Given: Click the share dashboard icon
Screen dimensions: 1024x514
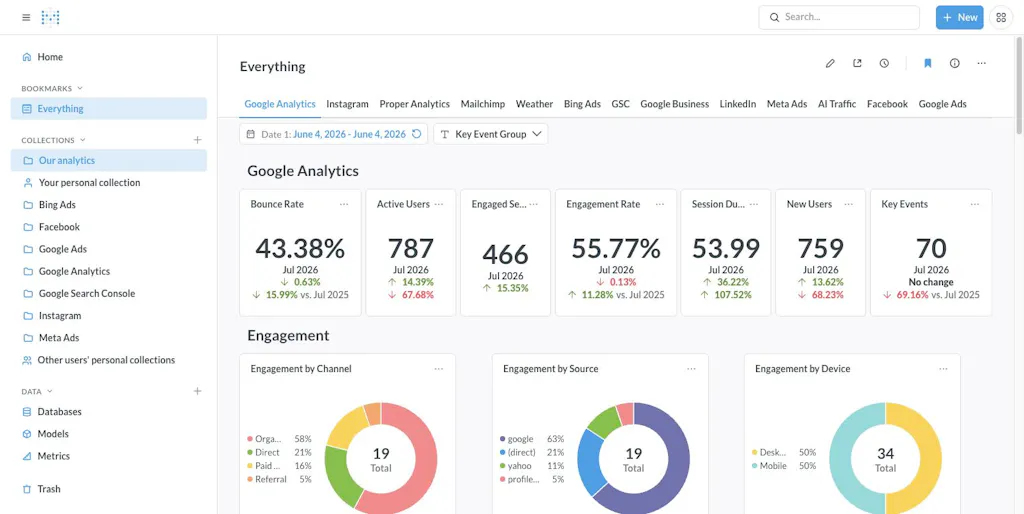Looking at the screenshot, I should 857,63.
